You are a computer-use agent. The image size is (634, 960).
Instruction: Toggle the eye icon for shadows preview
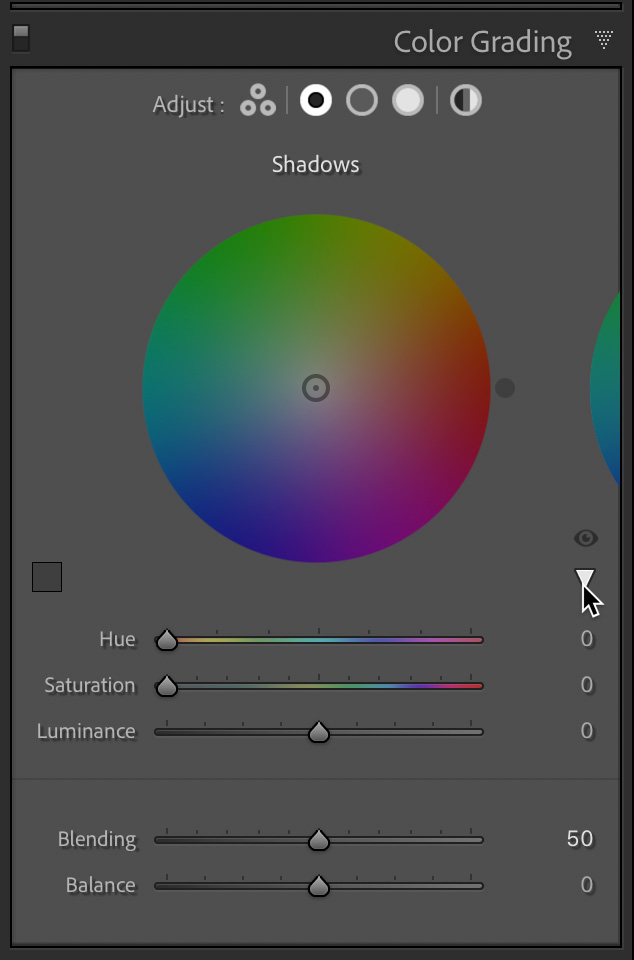pyautogui.click(x=586, y=539)
